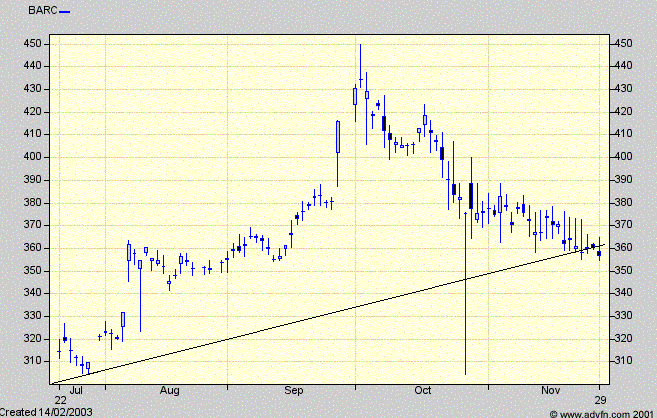The height and width of the screenshot is (418, 657).
Task: Open the www.advfn.com copyright link
Action: (x=598, y=412)
